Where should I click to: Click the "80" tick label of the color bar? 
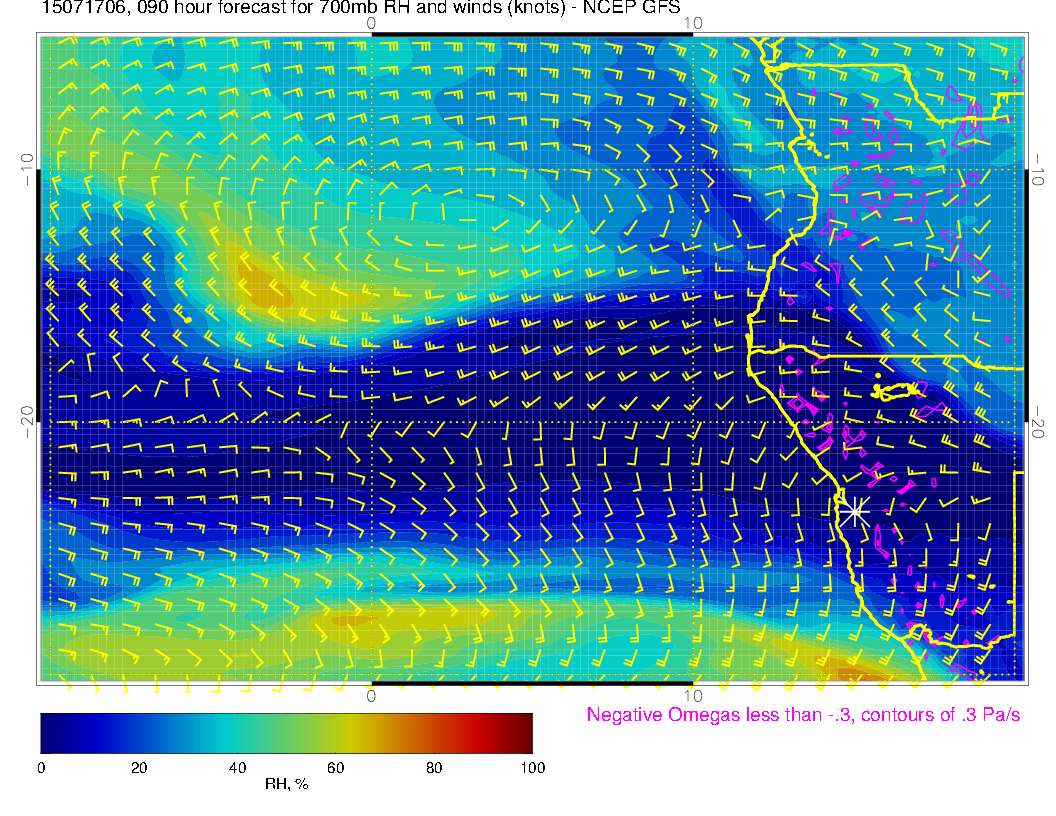click(434, 768)
